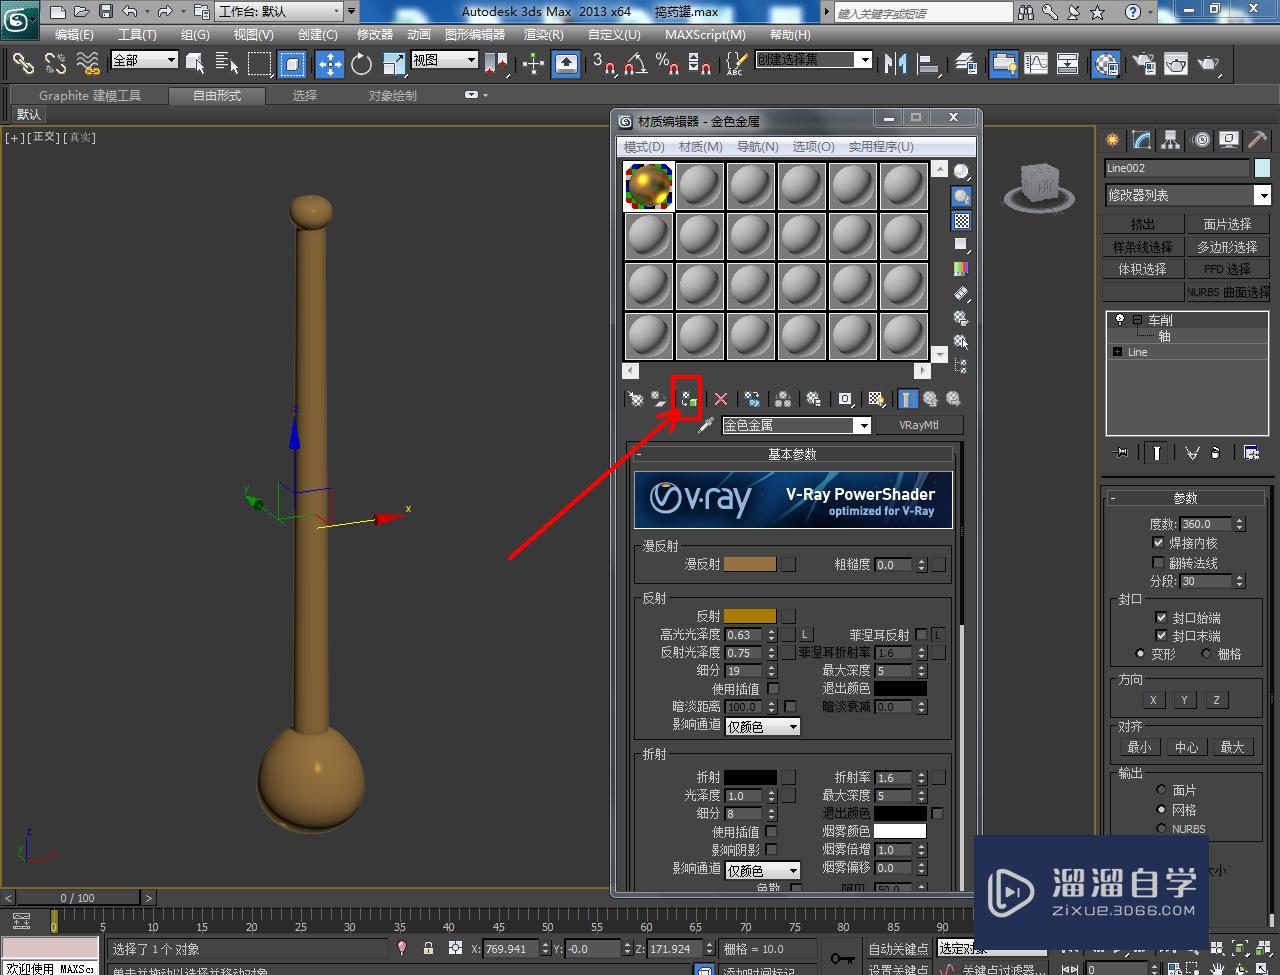Toggle Percent Snap
This screenshot has width=1280, height=975.
point(667,63)
